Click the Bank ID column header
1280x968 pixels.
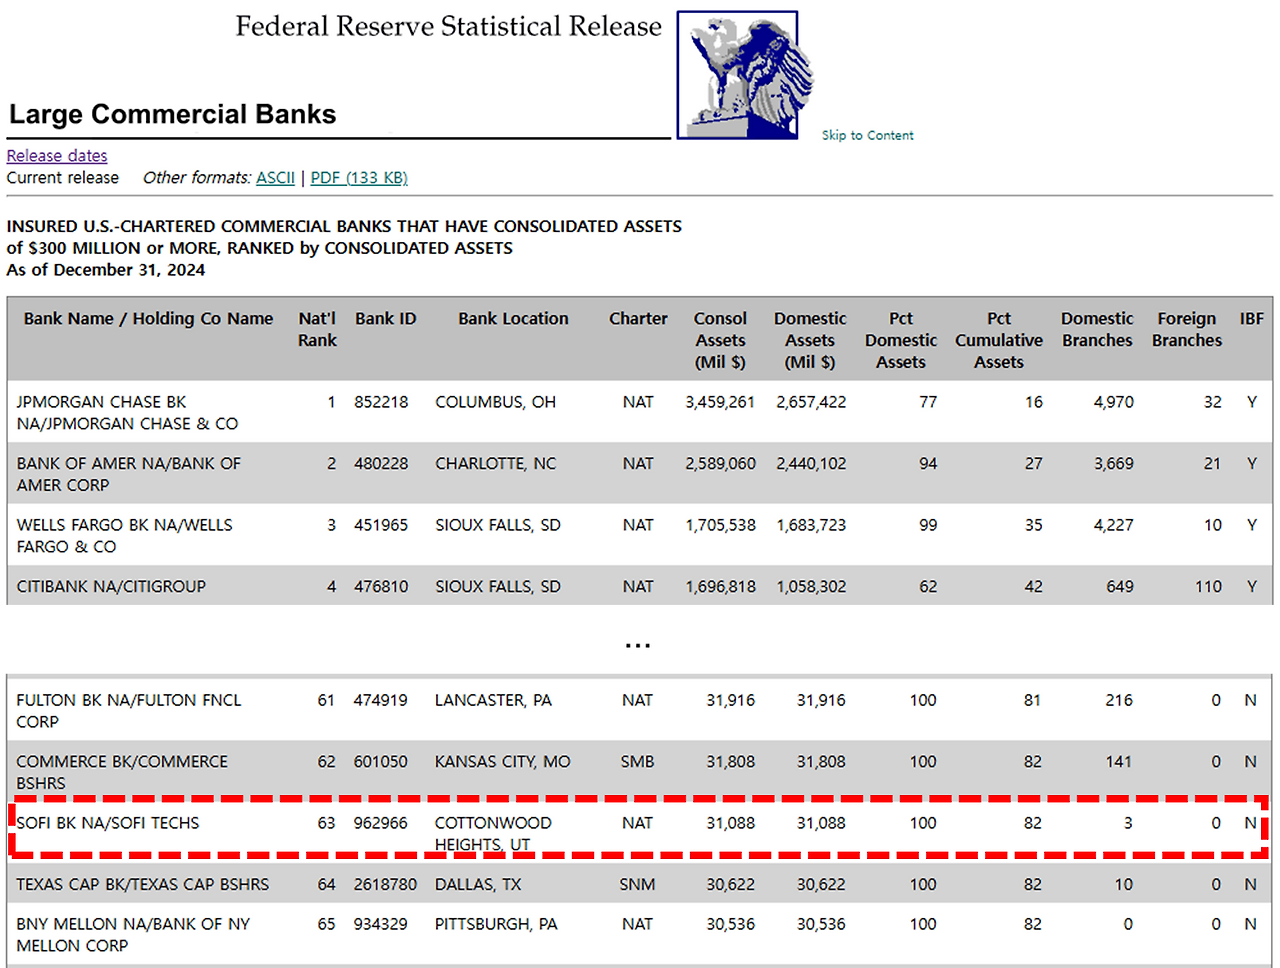(386, 318)
